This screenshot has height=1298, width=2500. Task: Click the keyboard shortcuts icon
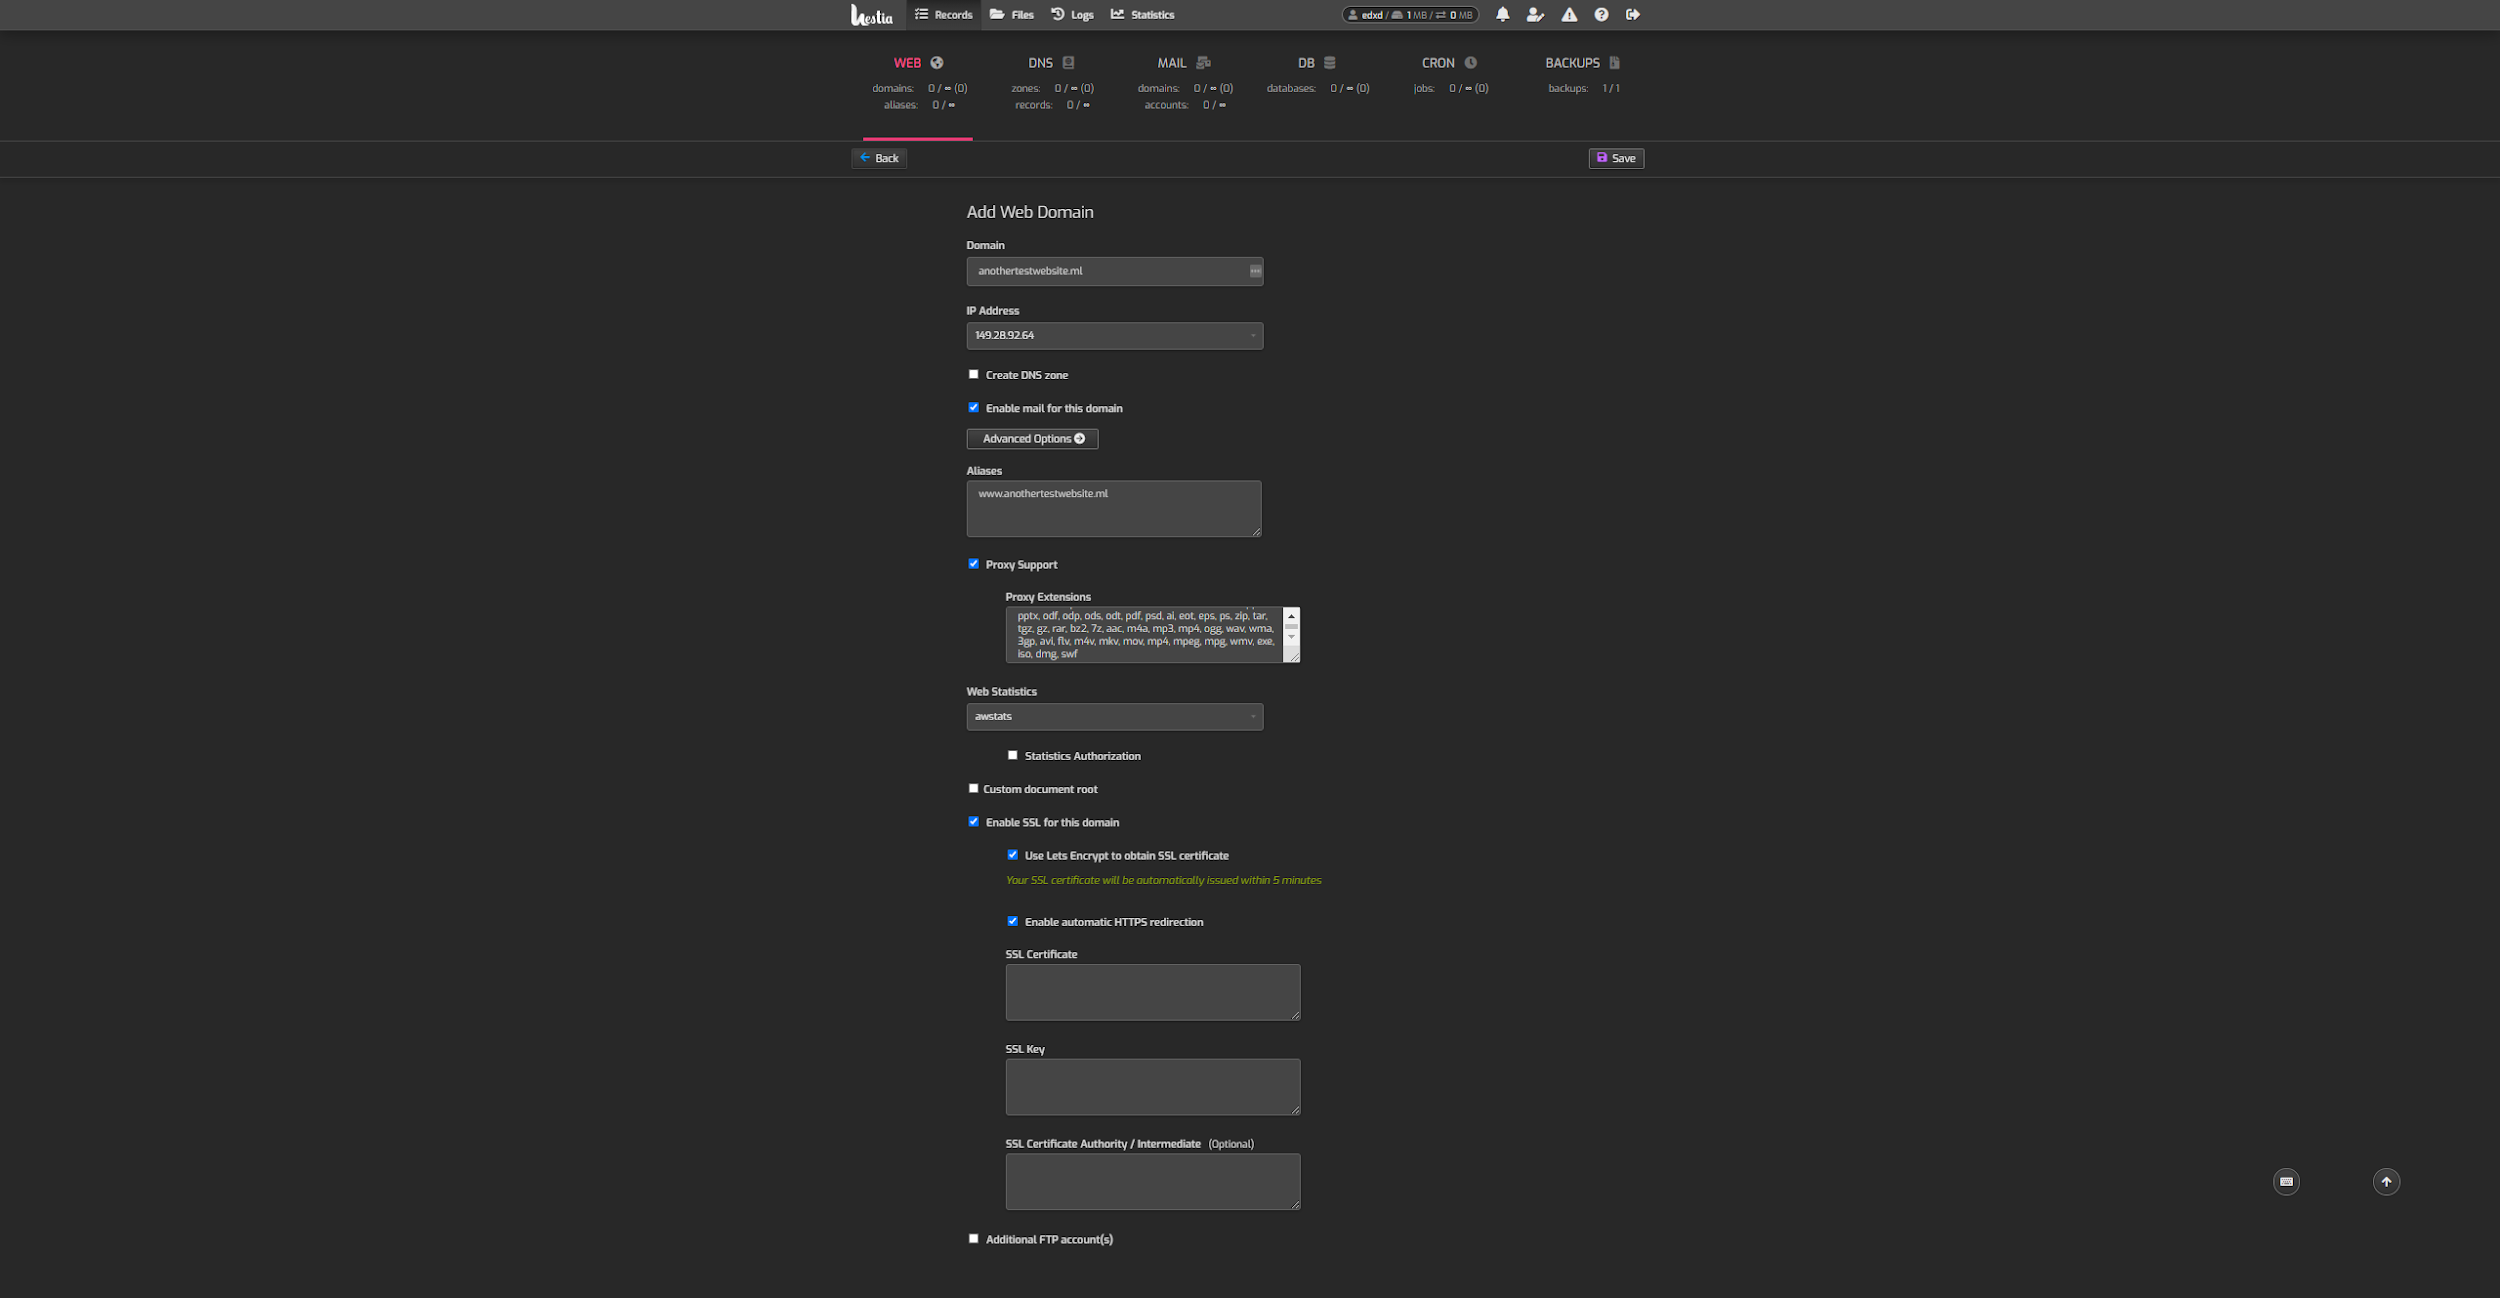pyautogui.click(x=2286, y=1182)
